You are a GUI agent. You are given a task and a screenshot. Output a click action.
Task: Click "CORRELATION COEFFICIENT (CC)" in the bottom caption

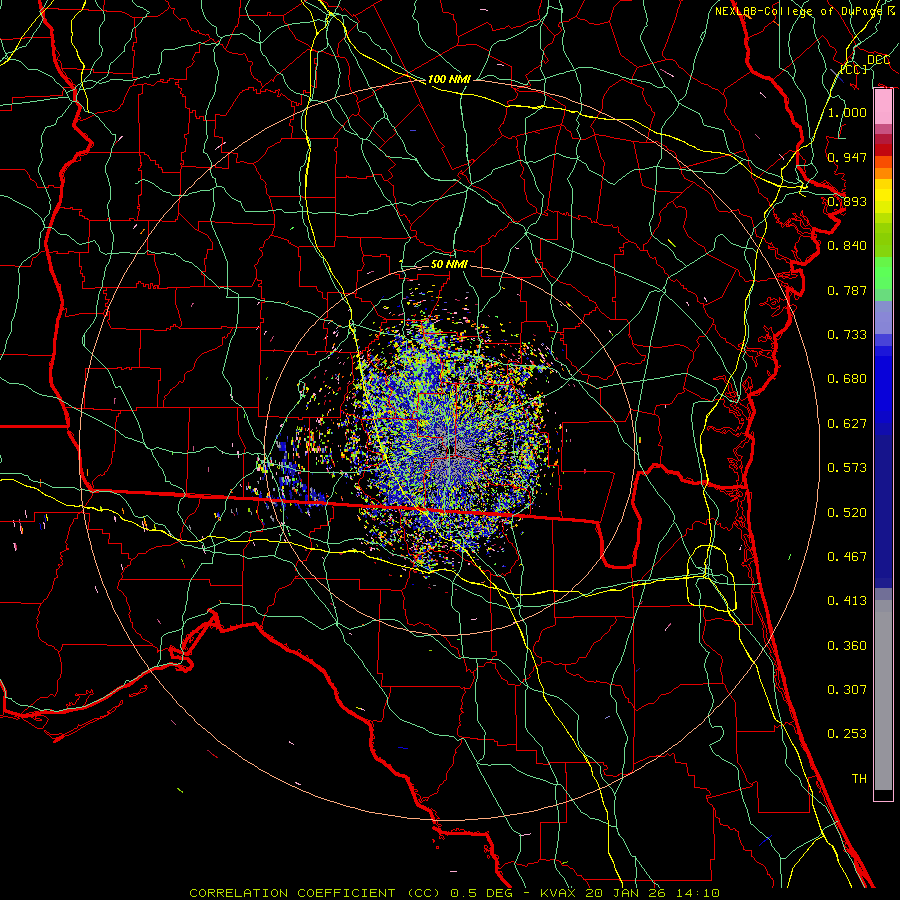(x=314, y=893)
